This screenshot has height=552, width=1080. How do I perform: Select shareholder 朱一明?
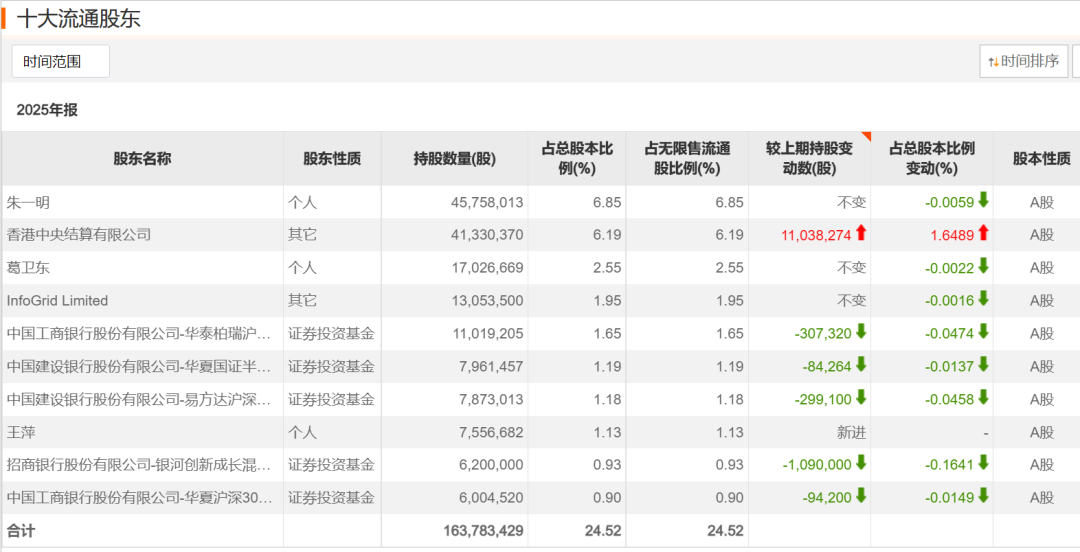point(28,202)
